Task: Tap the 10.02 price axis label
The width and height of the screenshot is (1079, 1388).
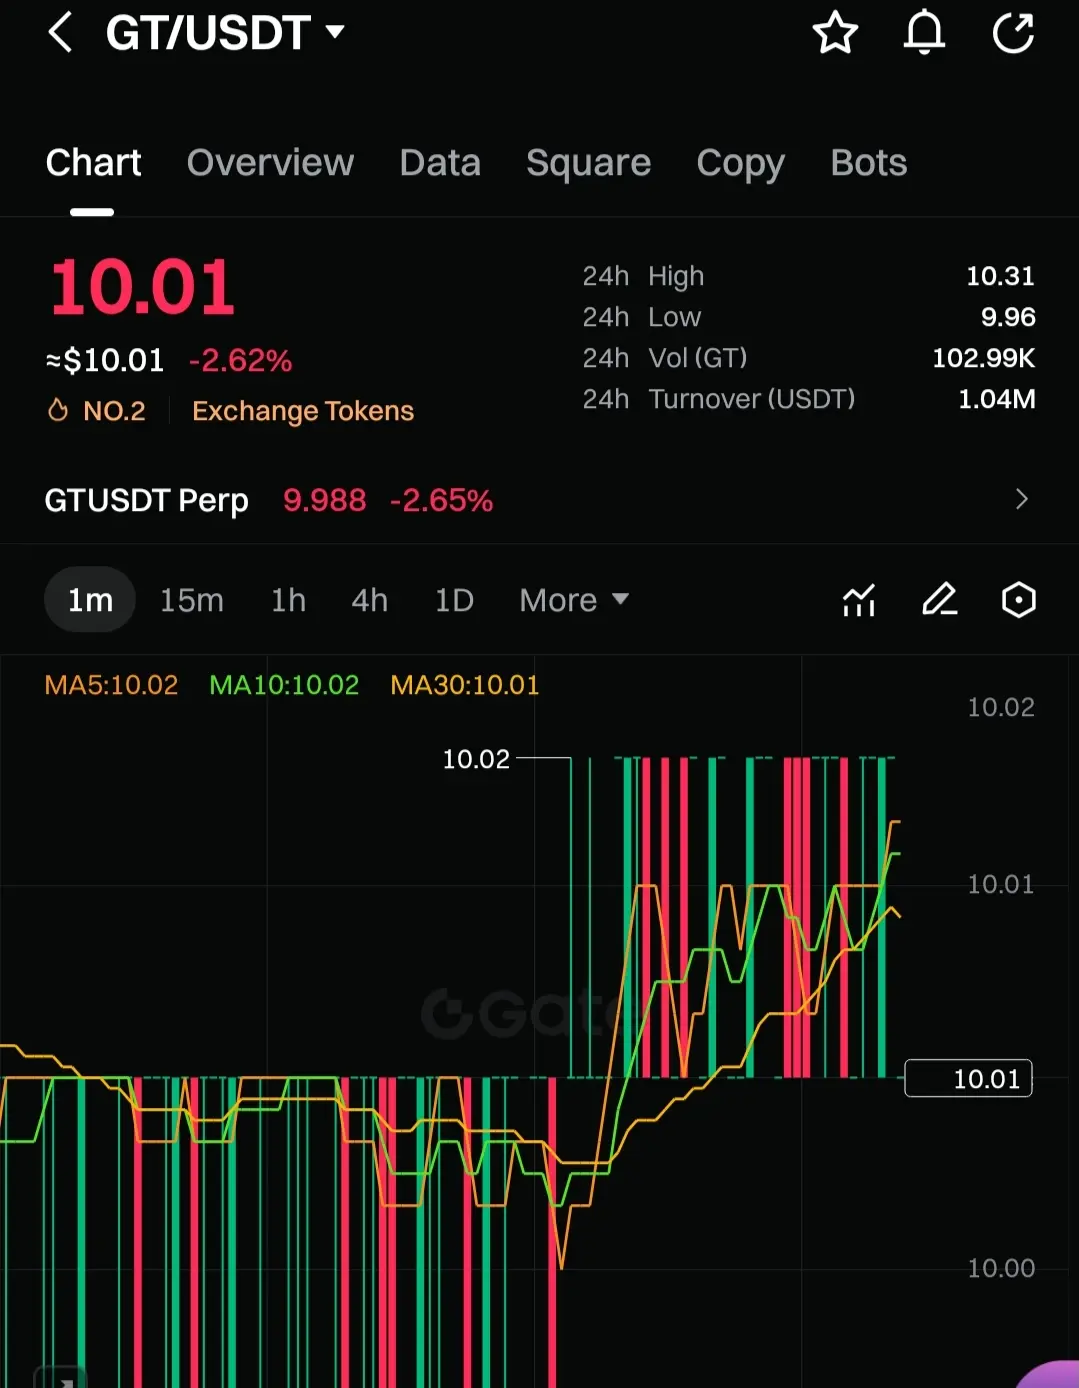Action: (1001, 707)
